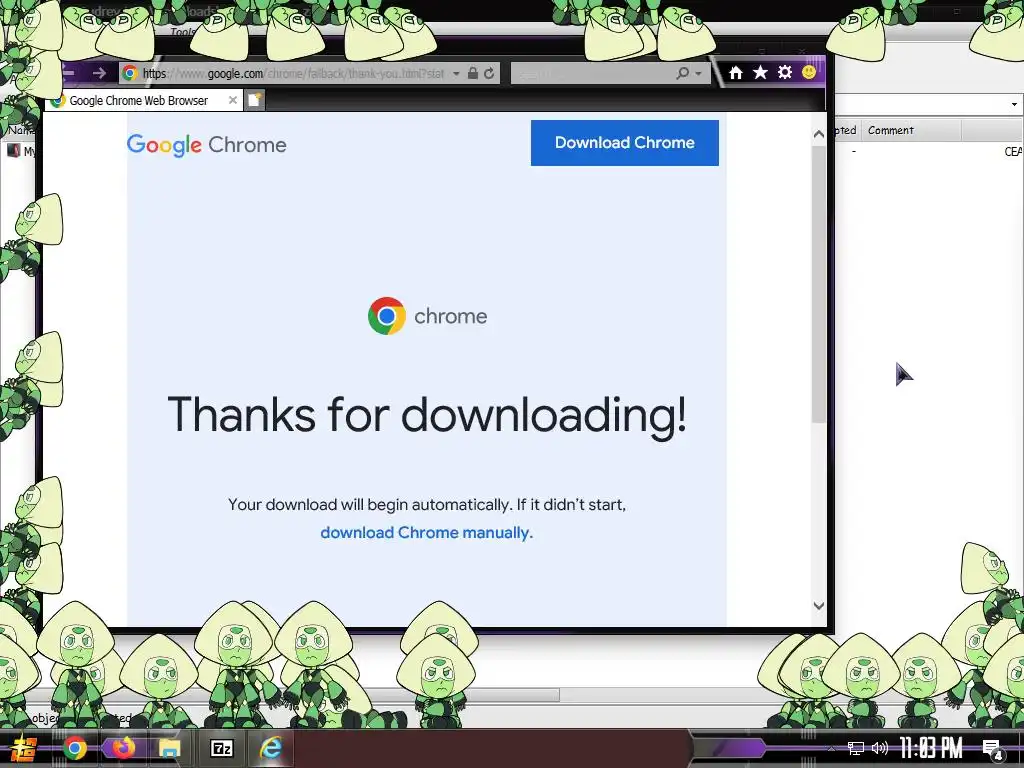Click the smiley feedback icon

[808, 72]
